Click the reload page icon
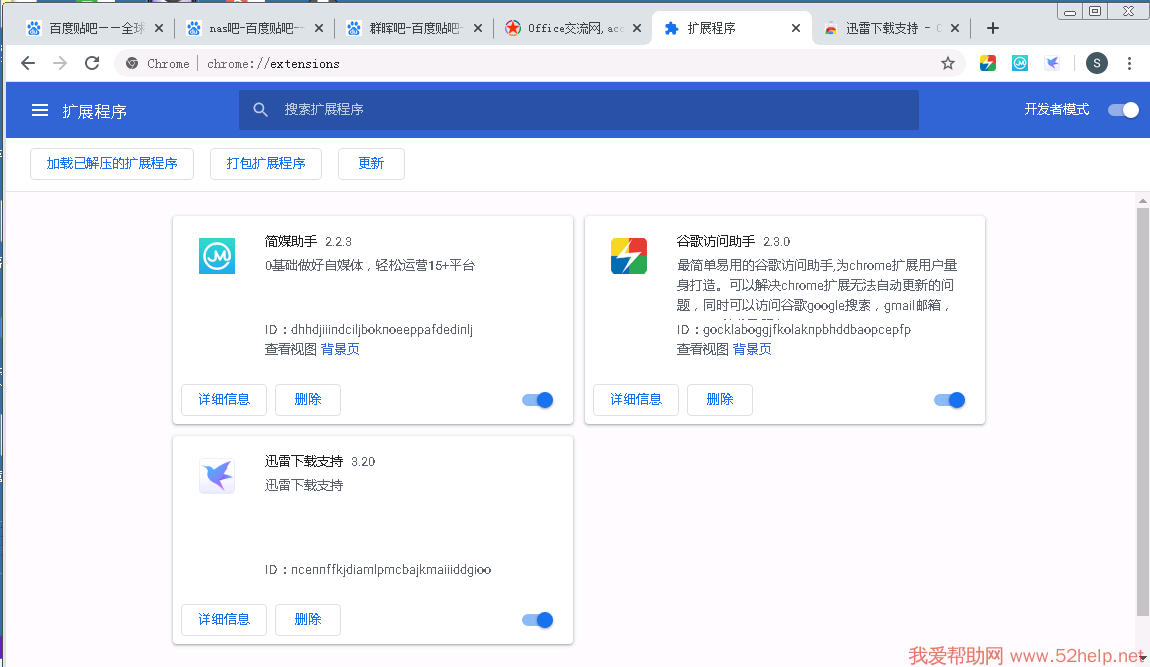This screenshot has height=667, width=1150. [92, 63]
